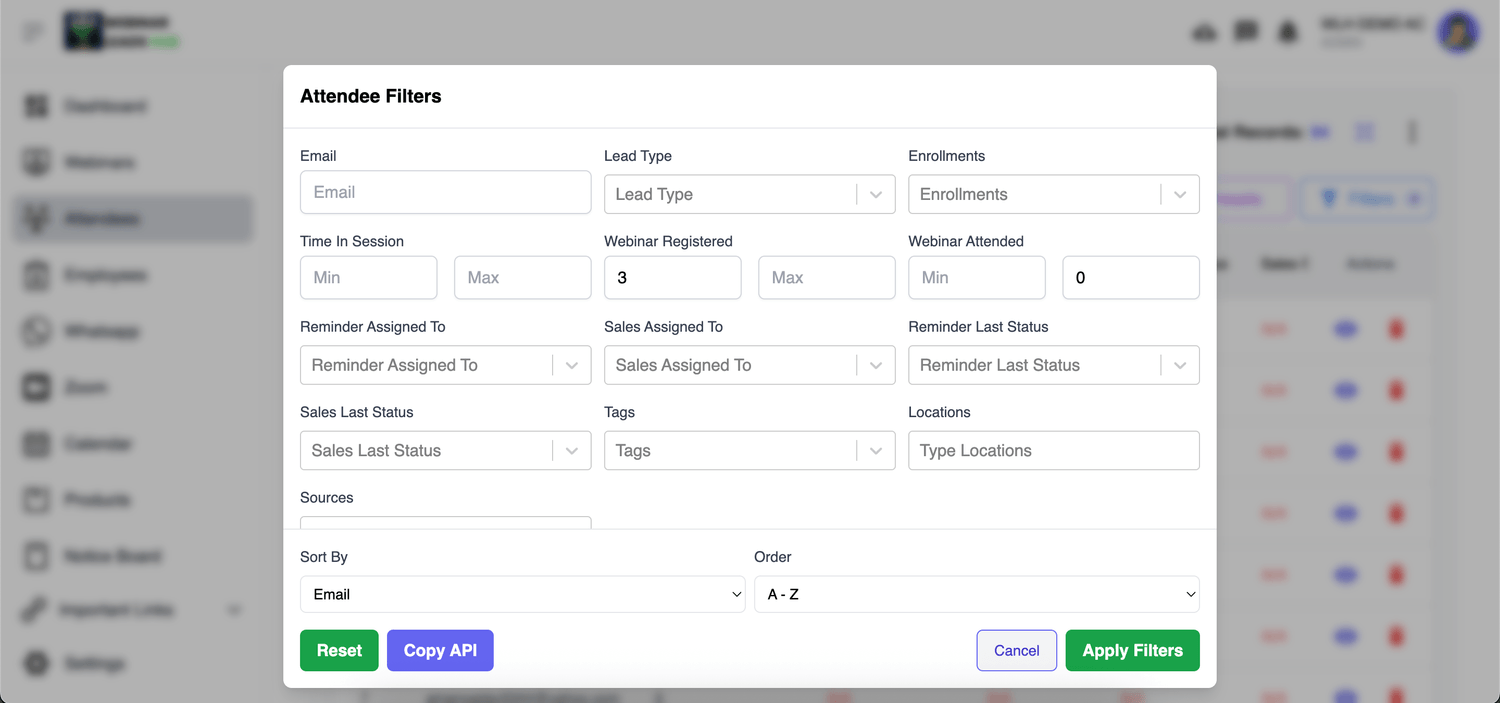The image size is (1500, 703).
Task: Click the Zoom icon in sidebar
Action: [x=37, y=387]
